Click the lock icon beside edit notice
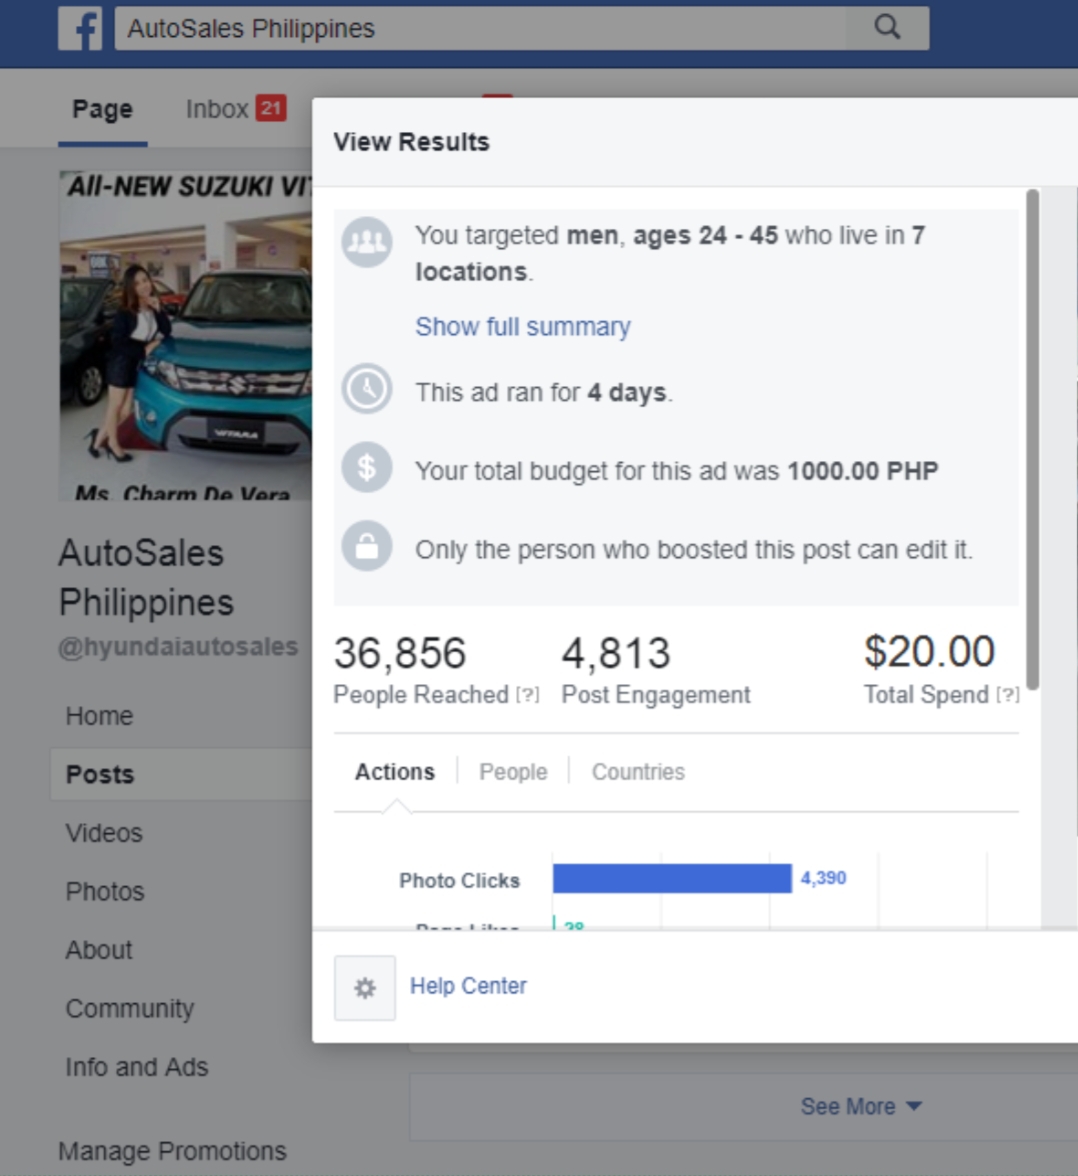Viewport: 1078px width, 1176px height. (366, 547)
